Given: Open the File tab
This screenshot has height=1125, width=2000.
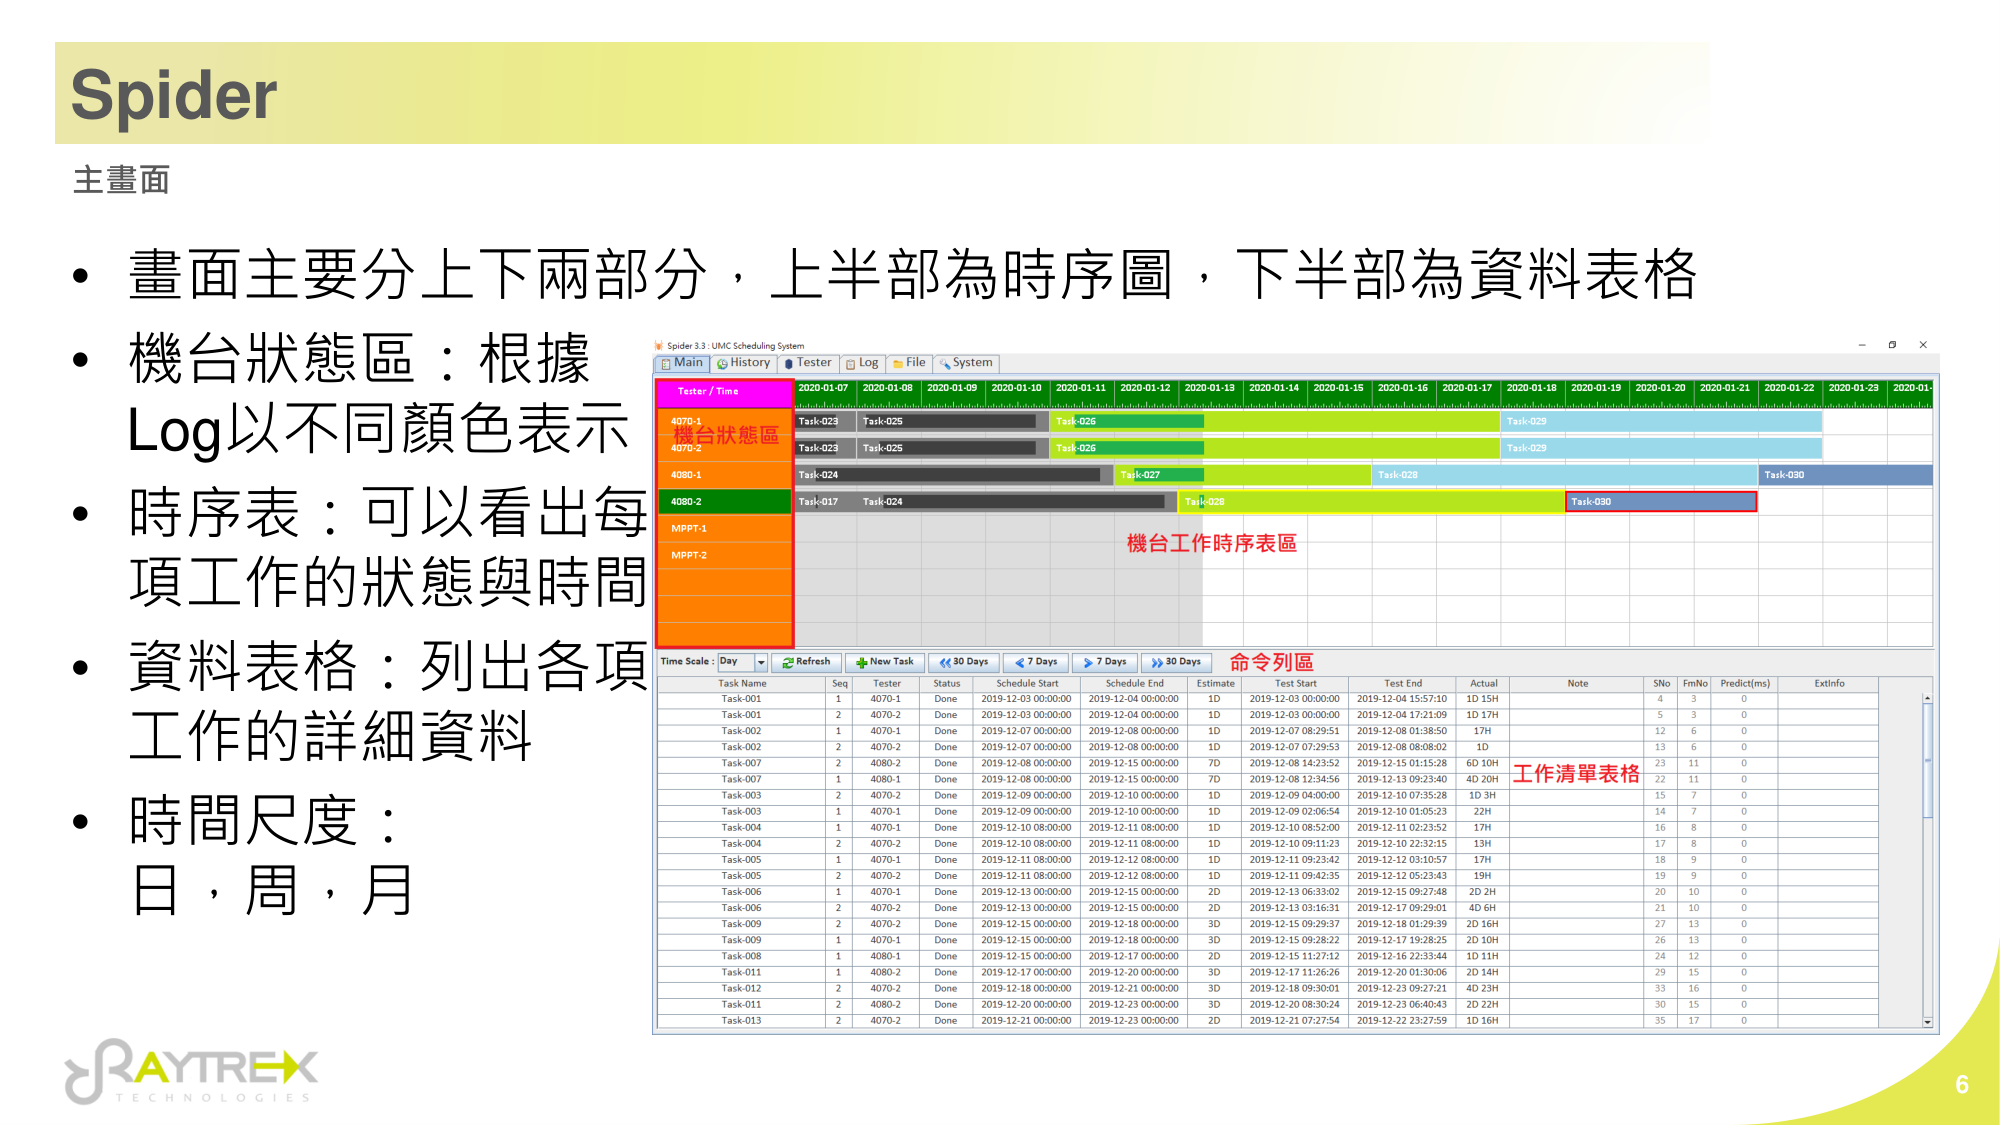Looking at the screenshot, I should (909, 363).
